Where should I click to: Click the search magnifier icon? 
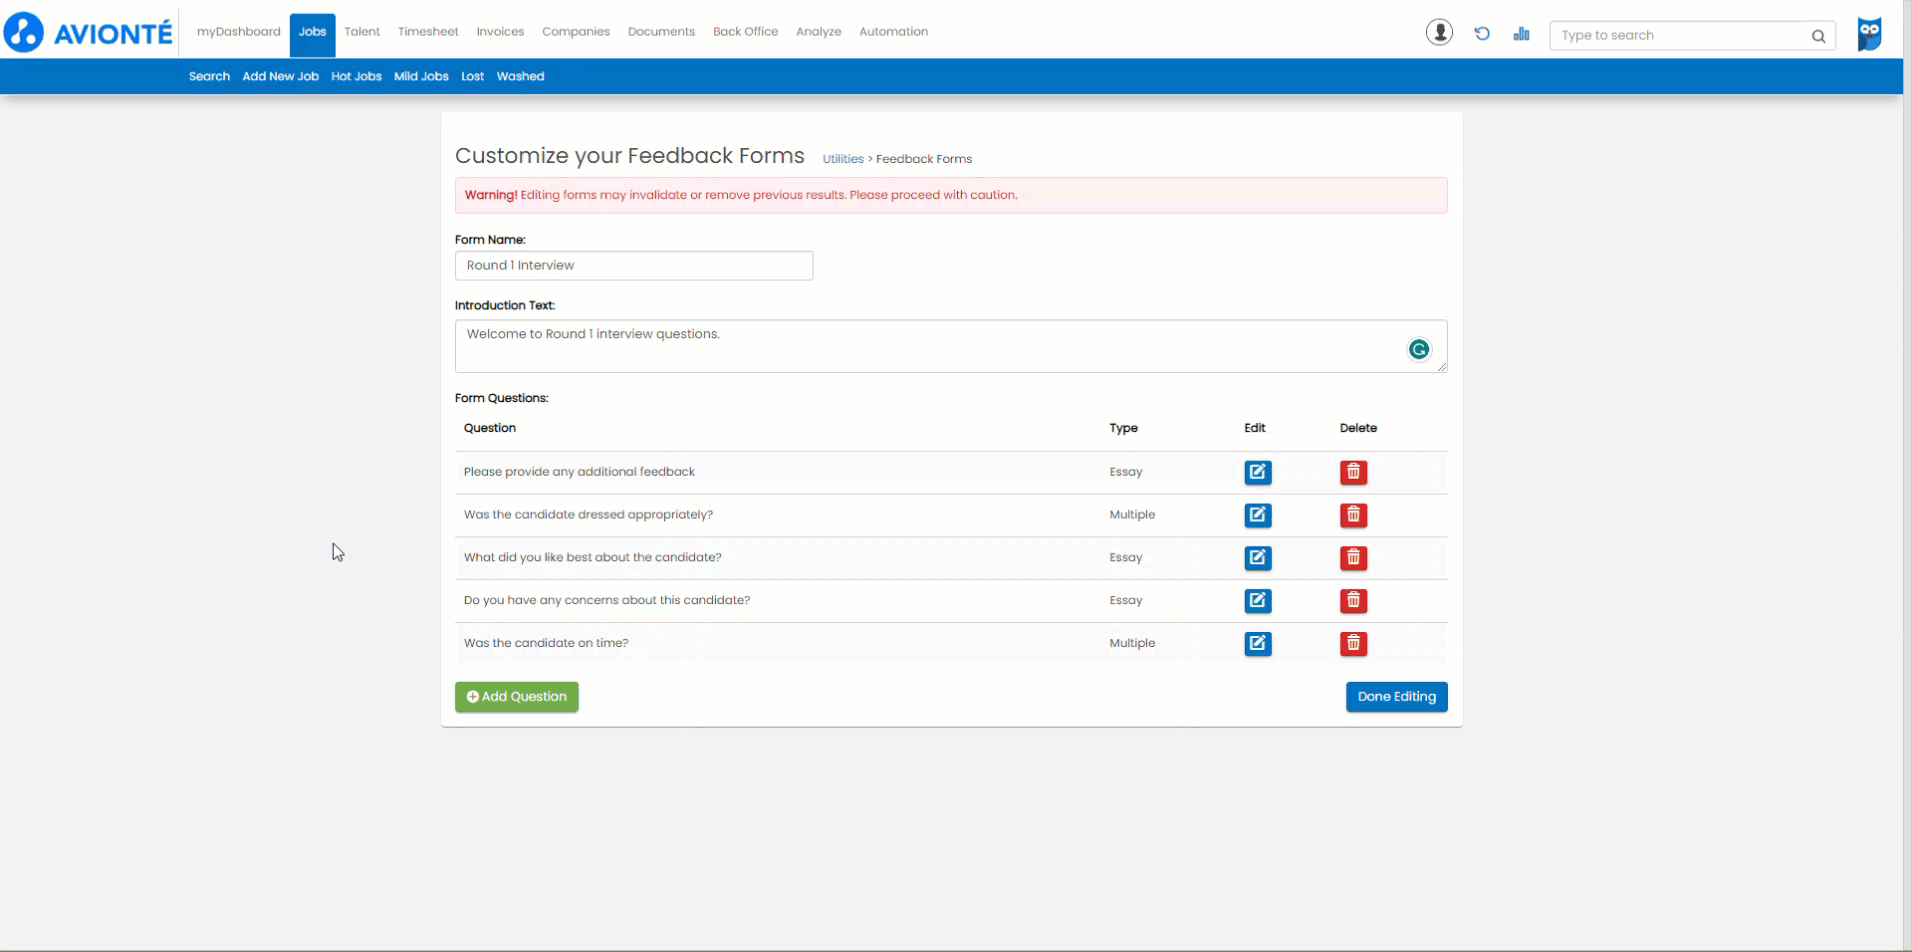click(1818, 36)
